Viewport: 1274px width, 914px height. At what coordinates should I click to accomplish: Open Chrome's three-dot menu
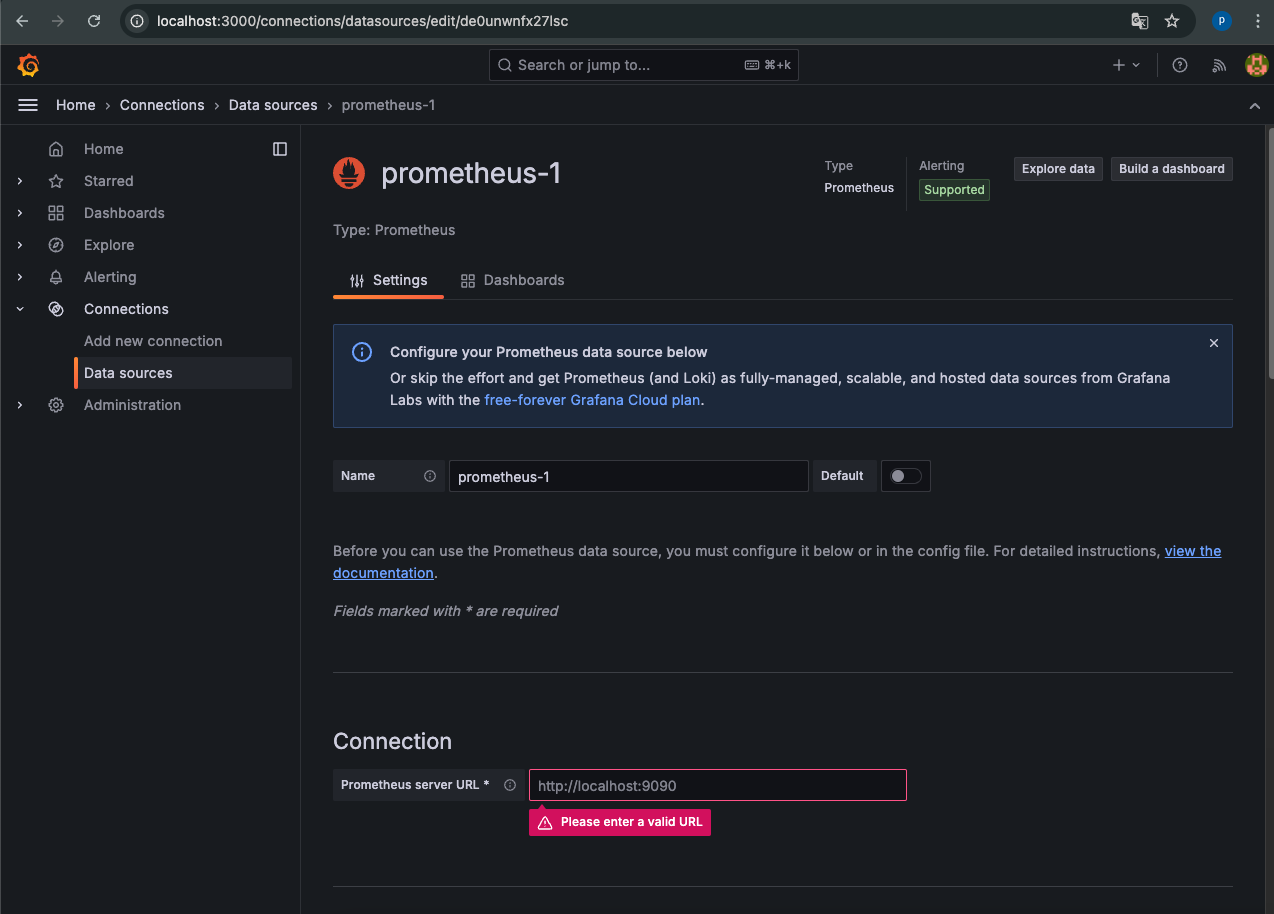[x=1257, y=20]
